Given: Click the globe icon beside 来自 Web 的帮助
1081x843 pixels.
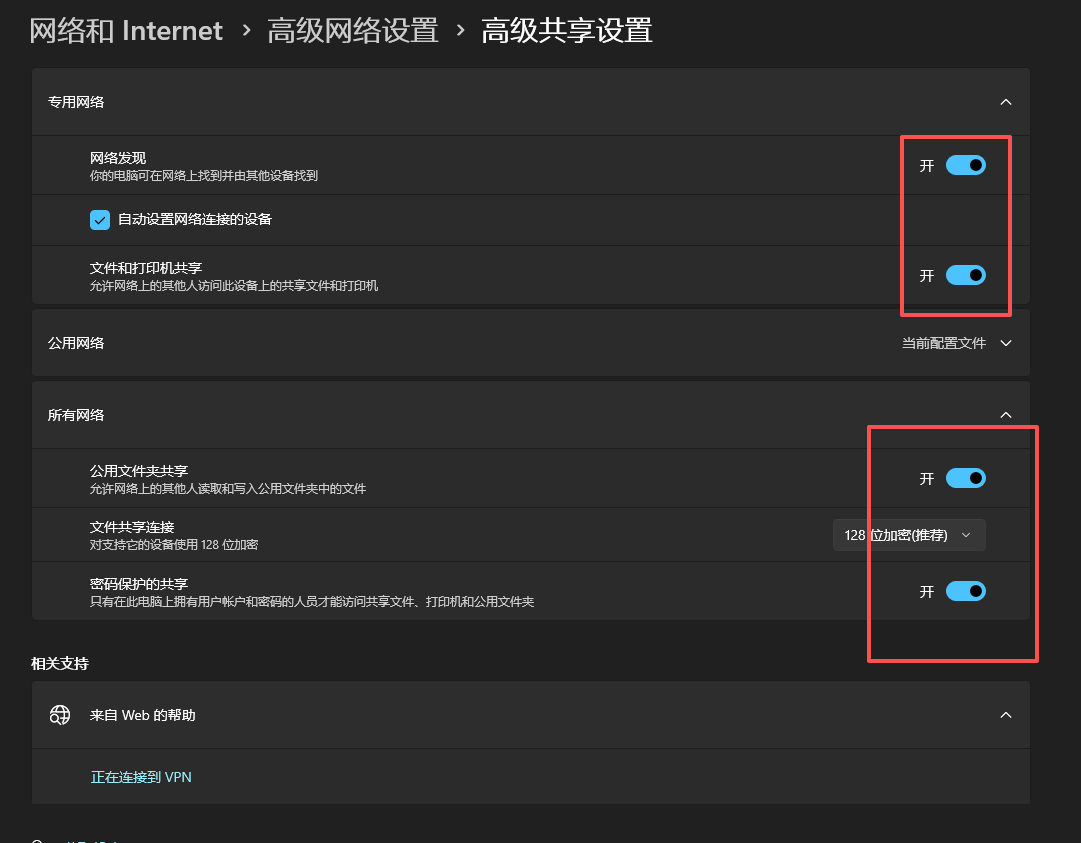Looking at the screenshot, I should tap(60, 715).
